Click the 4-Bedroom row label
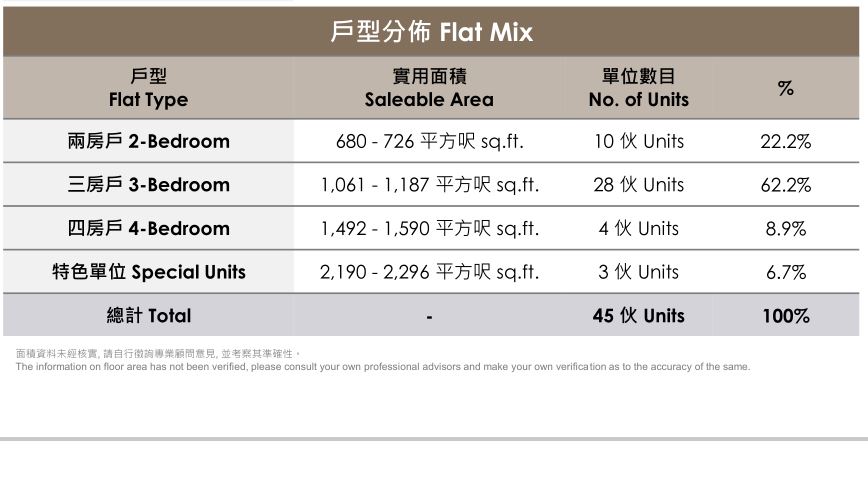868x490 pixels. pos(148,228)
